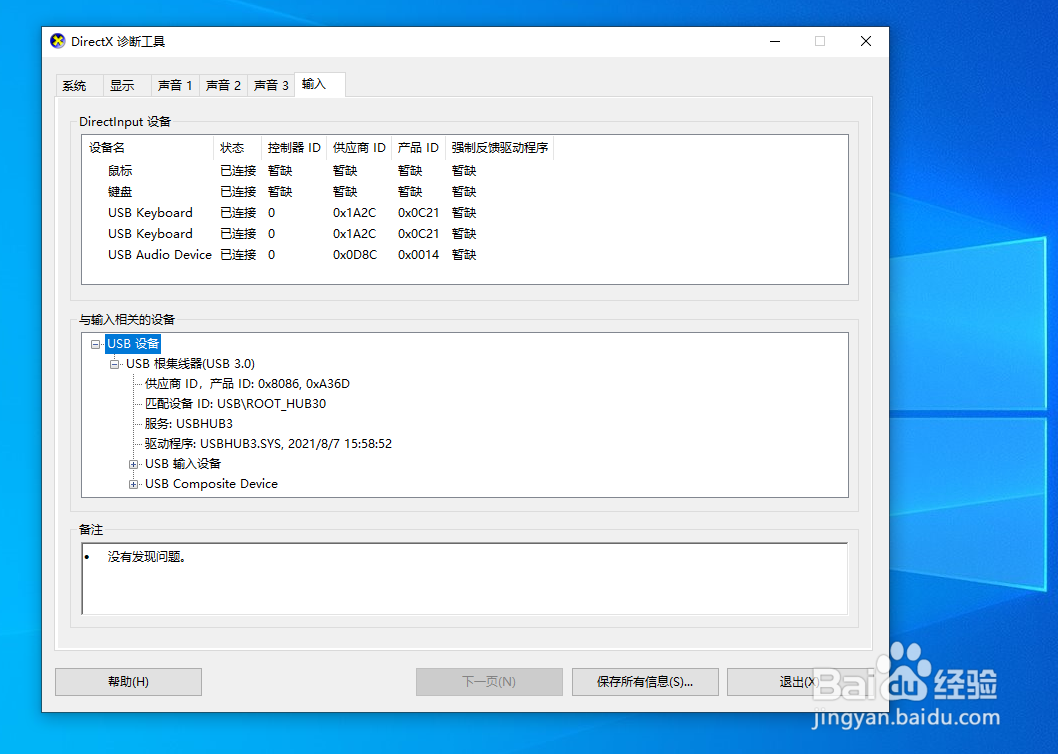Click the 服务: USBHUB3 line

189,424
